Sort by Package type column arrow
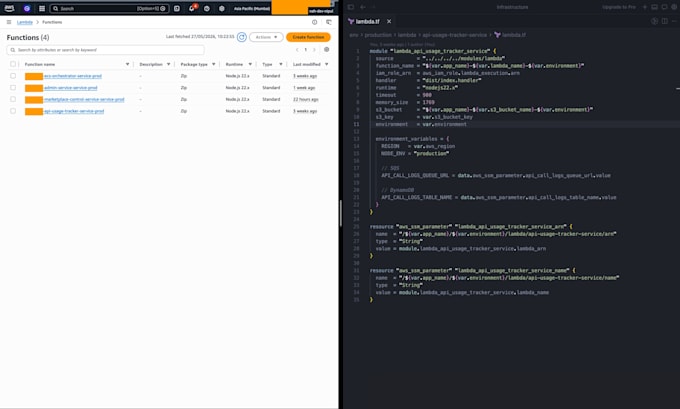This screenshot has width=680, height=409. 213,64
